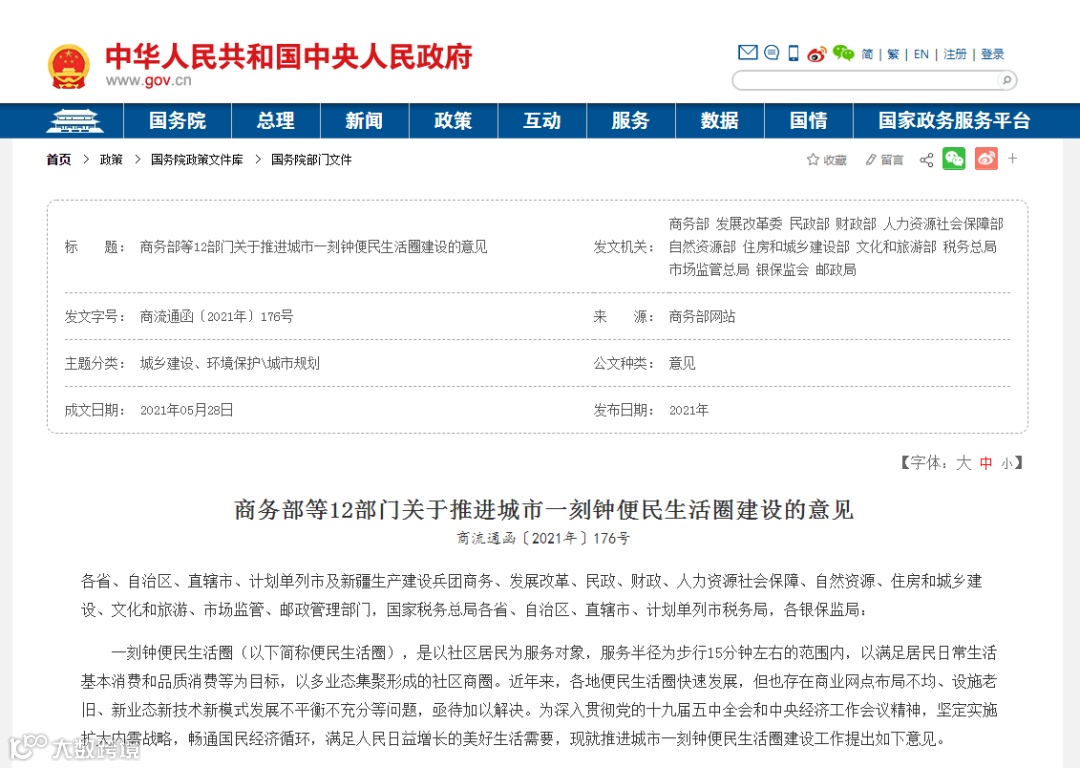Click the www.gov.cn URL text
This screenshot has height=768, width=1080.
(148, 81)
